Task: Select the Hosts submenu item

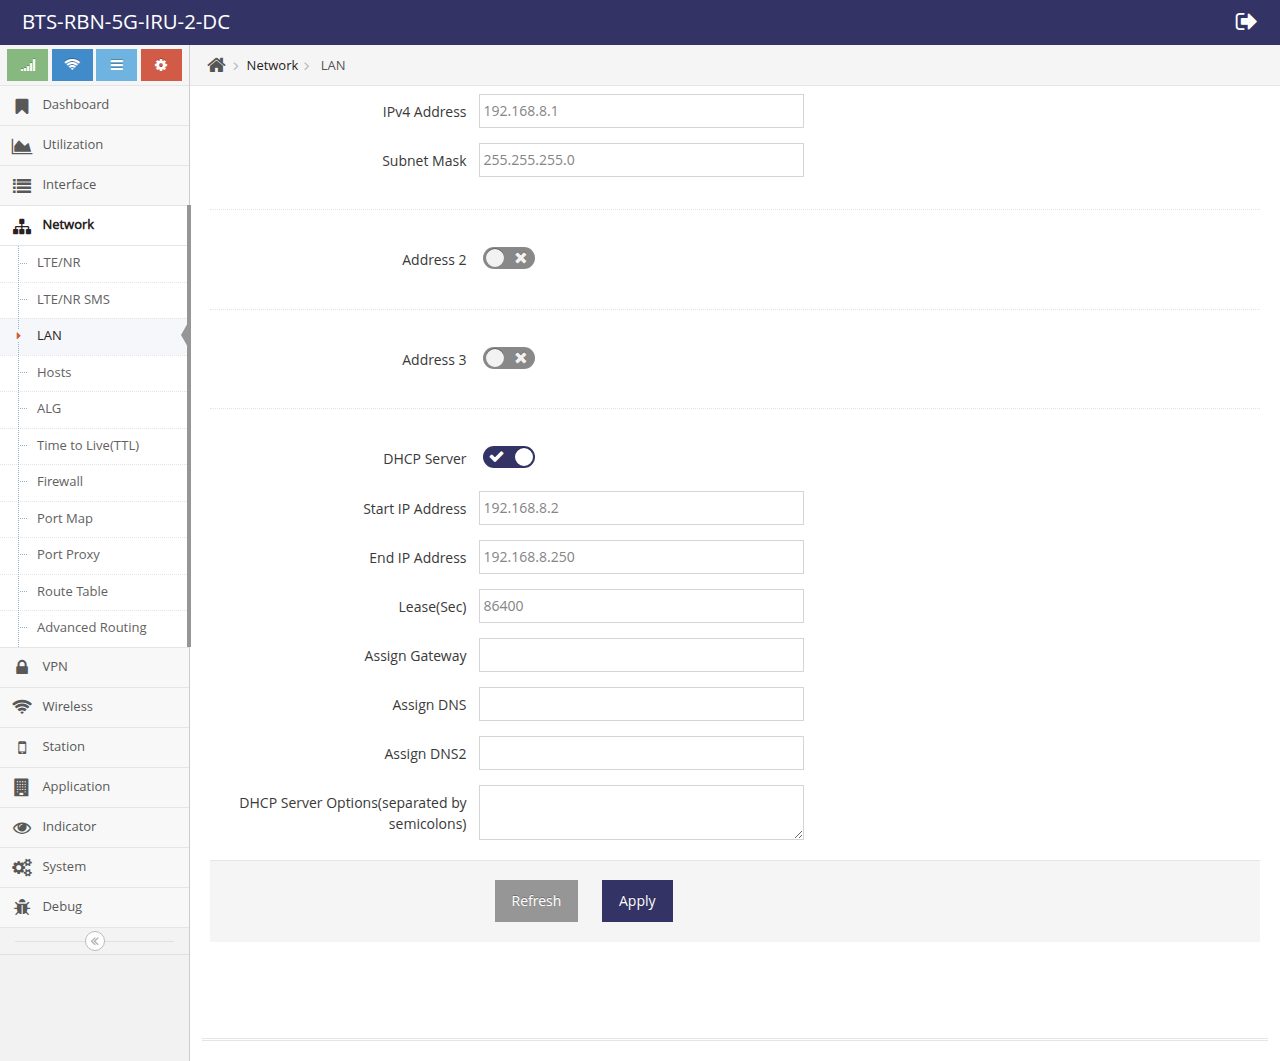Action: point(94,373)
